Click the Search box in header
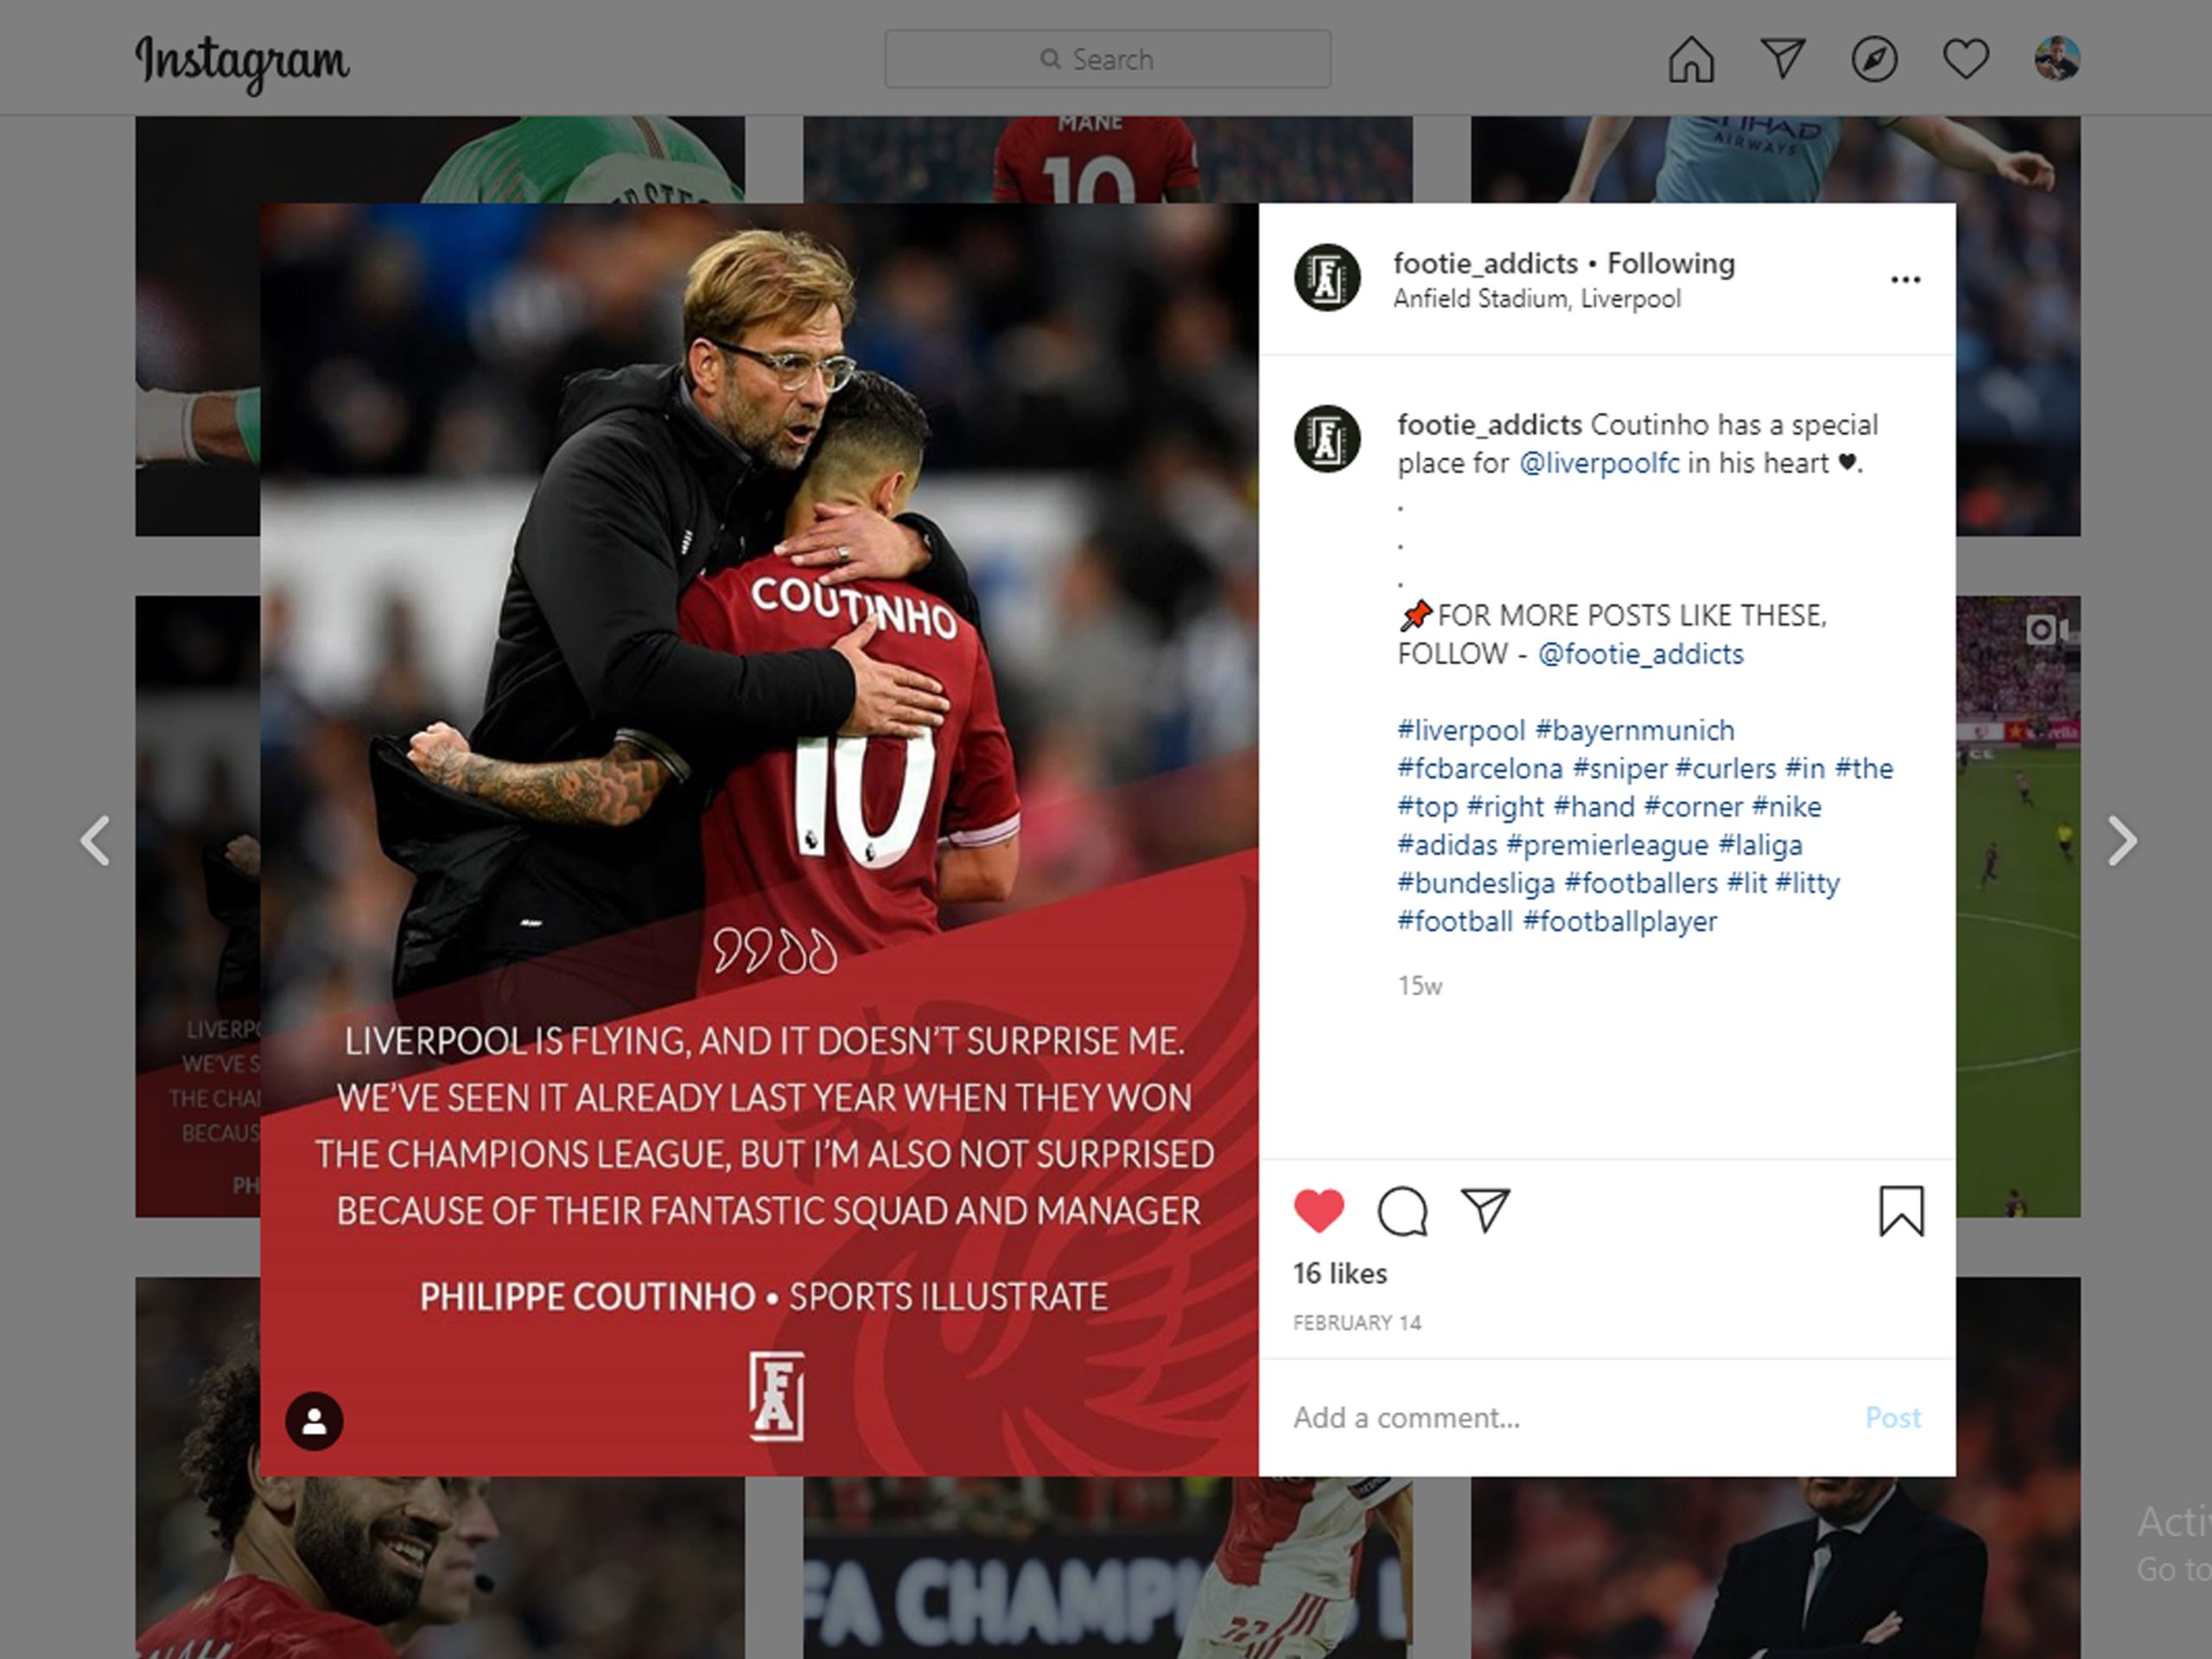The width and height of the screenshot is (2212, 1659). pos(1108,59)
